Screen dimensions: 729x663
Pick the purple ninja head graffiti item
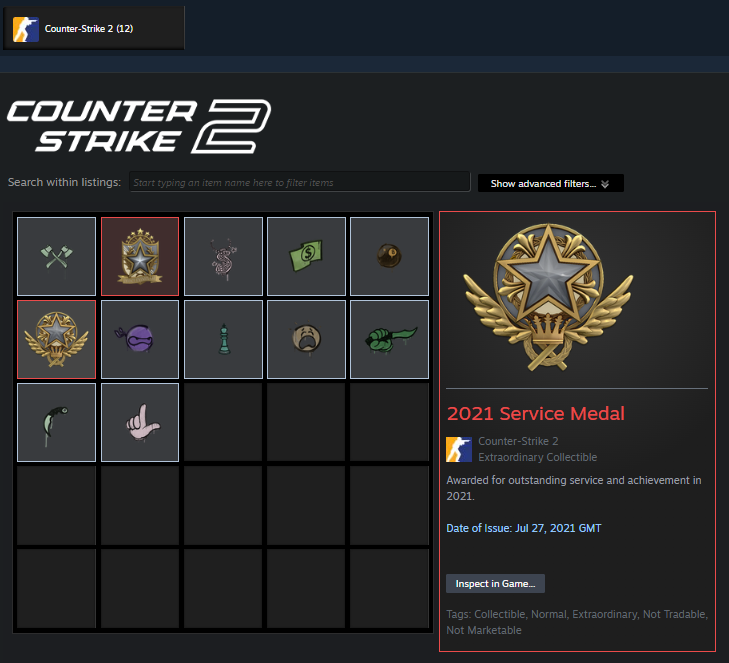point(140,339)
